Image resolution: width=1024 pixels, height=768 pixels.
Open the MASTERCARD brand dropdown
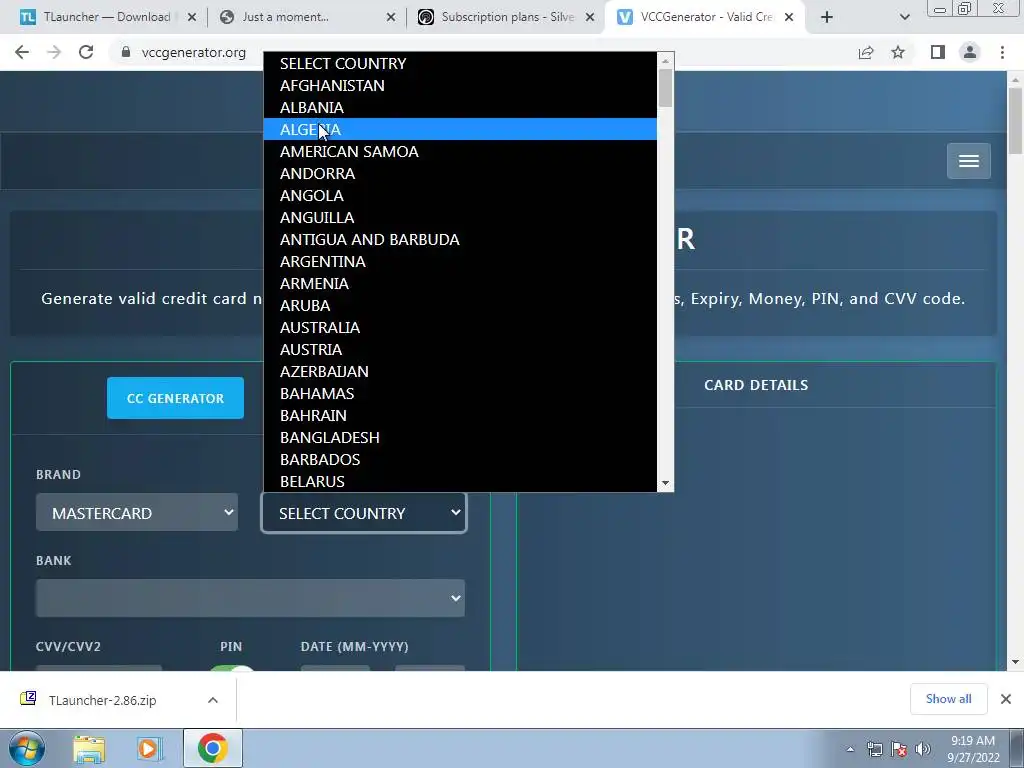(x=137, y=513)
